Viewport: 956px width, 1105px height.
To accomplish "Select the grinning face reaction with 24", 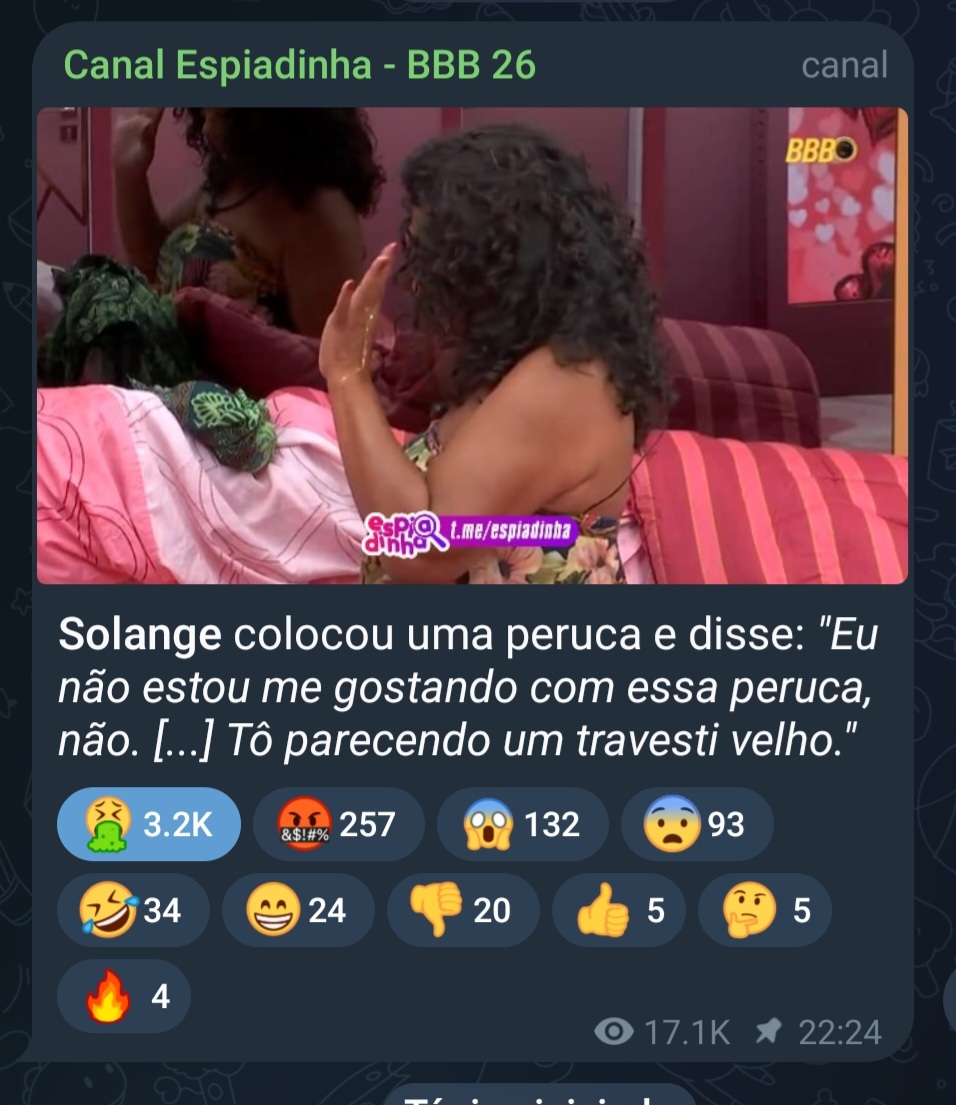I will (x=298, y=910).
